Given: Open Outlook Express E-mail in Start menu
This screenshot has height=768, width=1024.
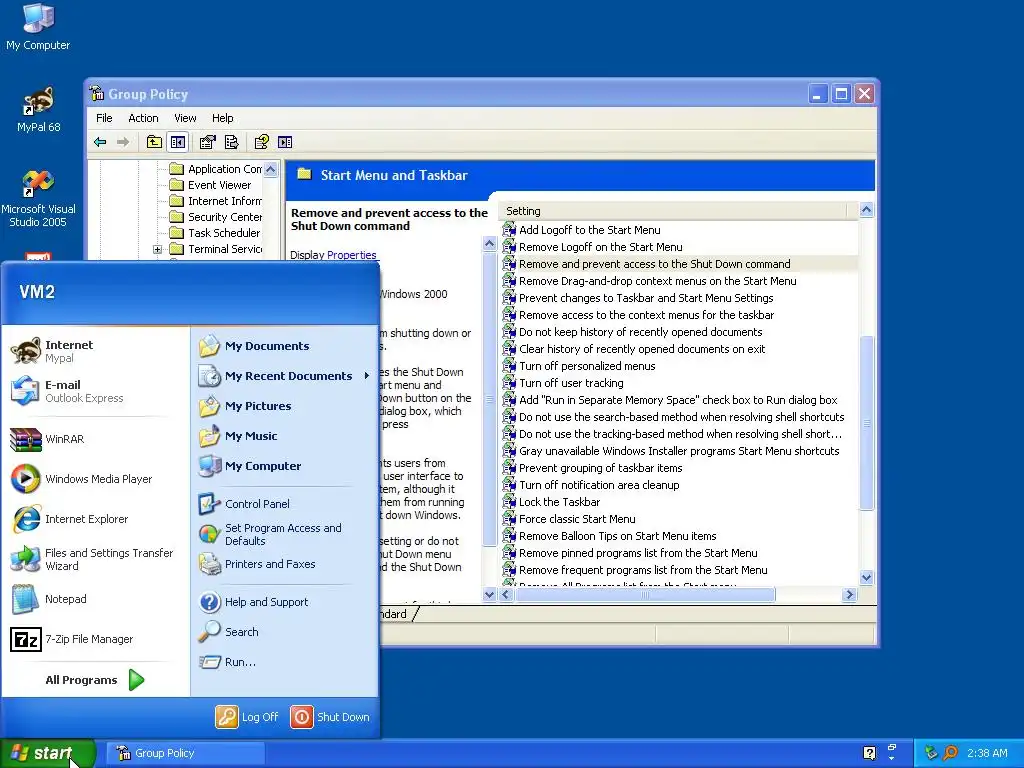Looking at the screenshot, I should [x=67, y=391].
